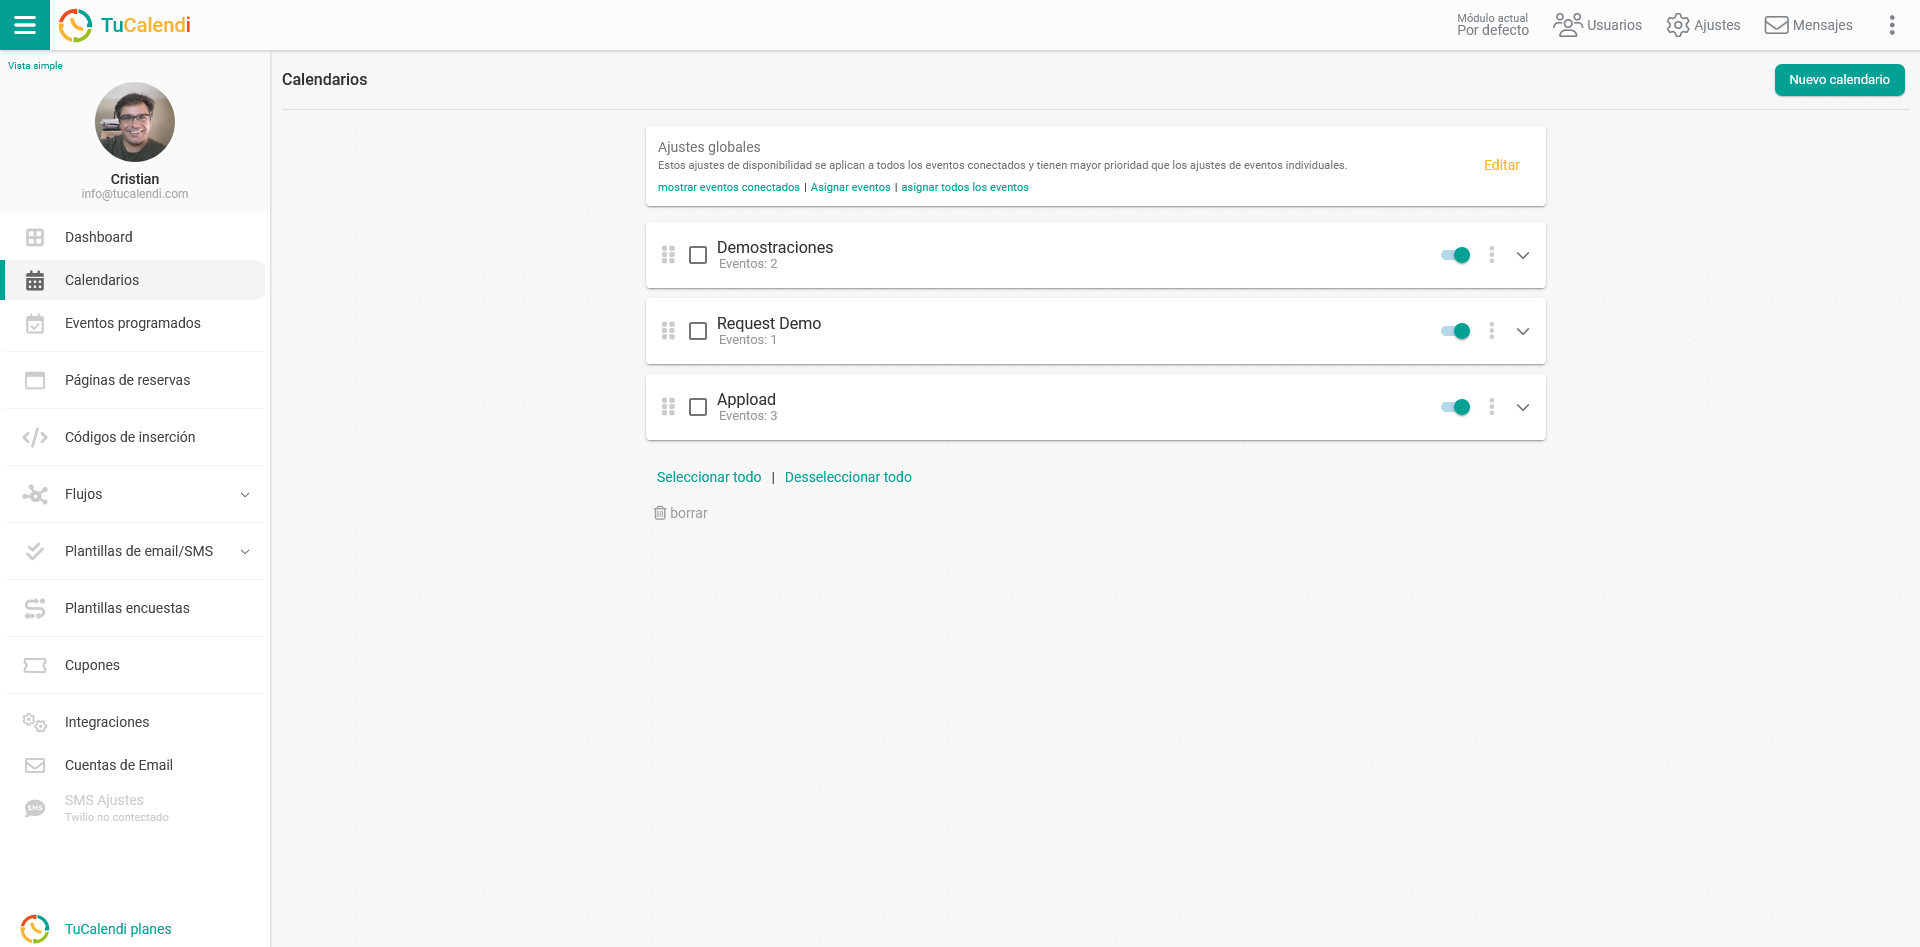Screen dimensions: 1920x947
Task: Open Páginas de reservas in the sidebar
Action: coord(135,380)
